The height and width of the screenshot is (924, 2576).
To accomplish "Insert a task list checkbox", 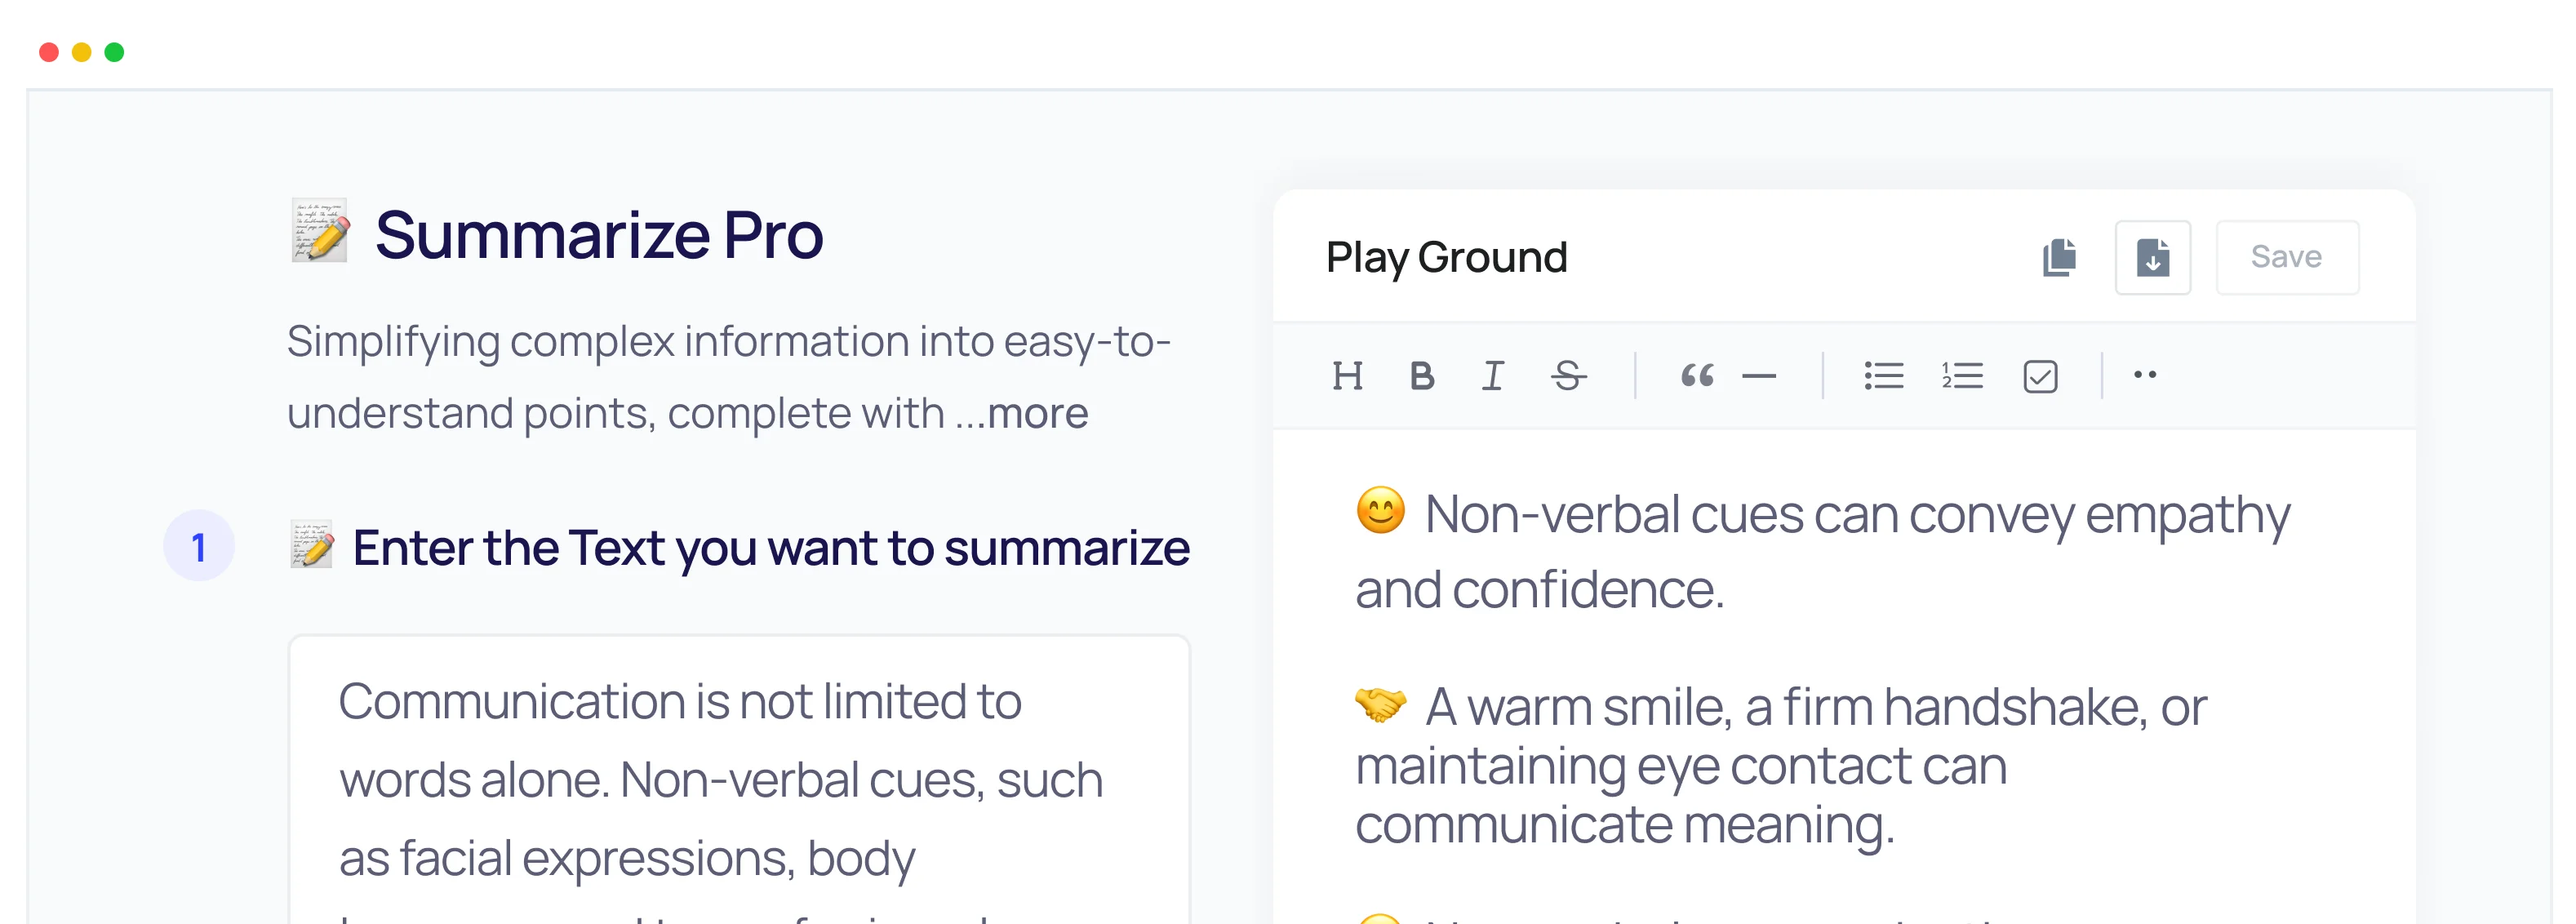I will pos(2041,376).
